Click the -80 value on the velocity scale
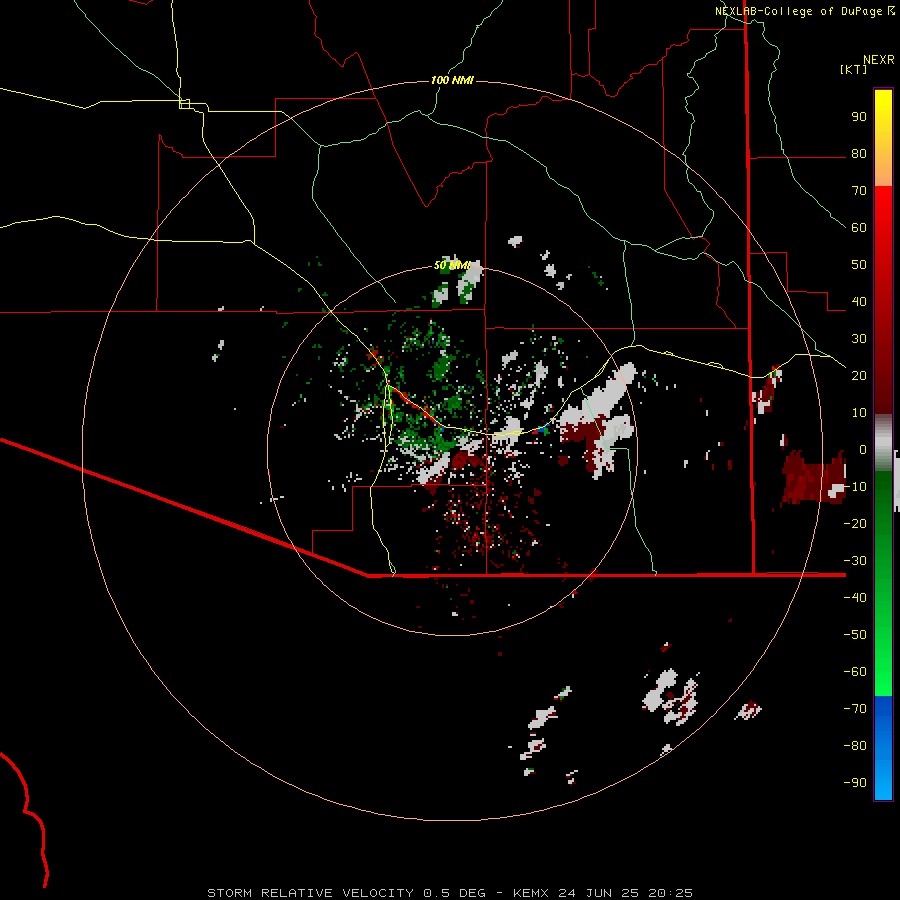The width and height of the screenshot is (900, 900). tap(855, 746)
